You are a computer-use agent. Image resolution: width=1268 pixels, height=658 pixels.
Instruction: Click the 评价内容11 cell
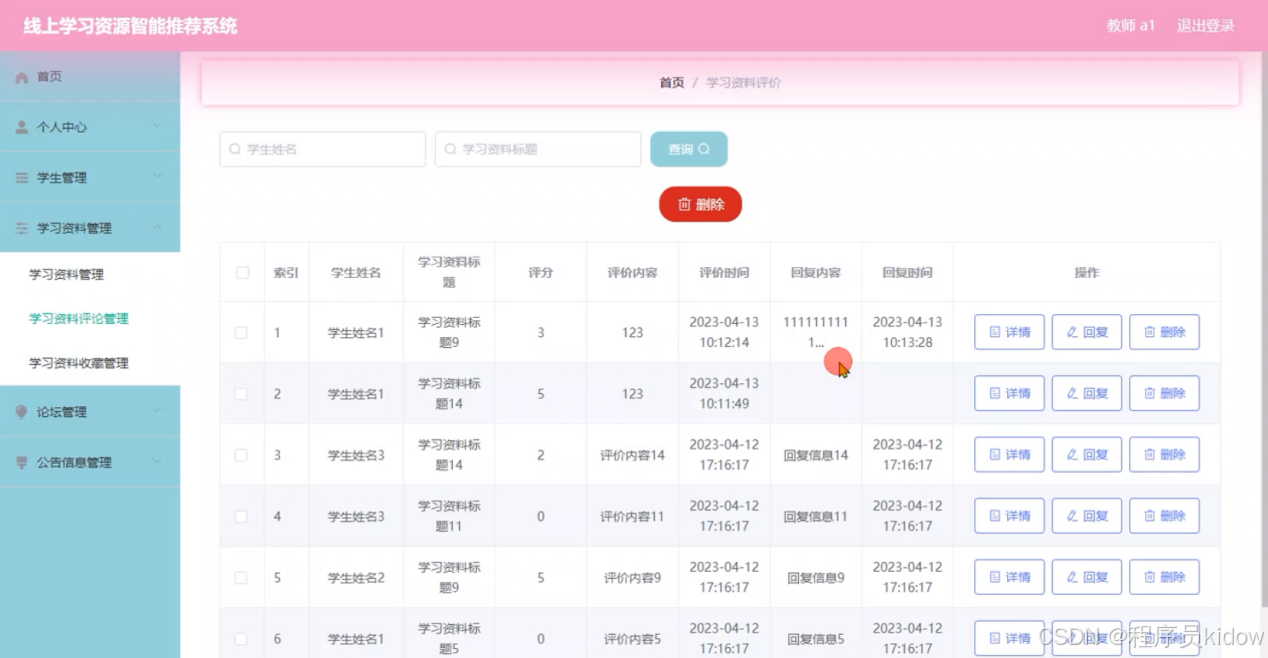click(632, 516)
